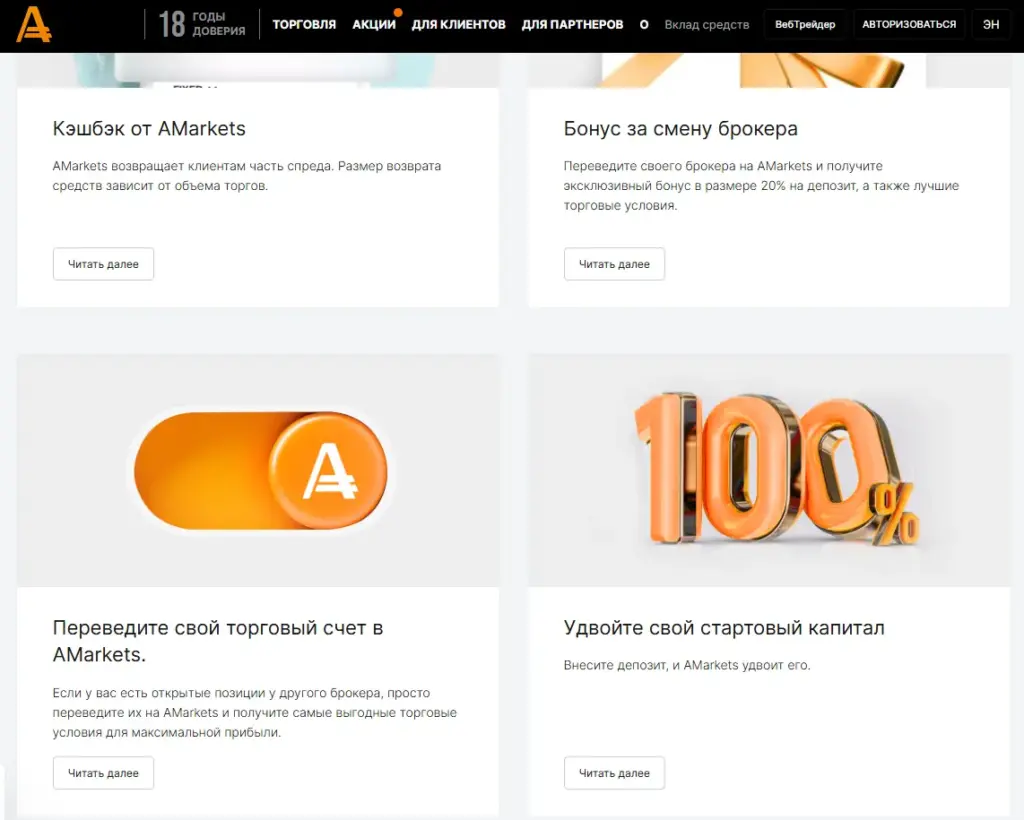1024x820 pixels.
Task: Open the О menu item
Action: tap(643, 24)
